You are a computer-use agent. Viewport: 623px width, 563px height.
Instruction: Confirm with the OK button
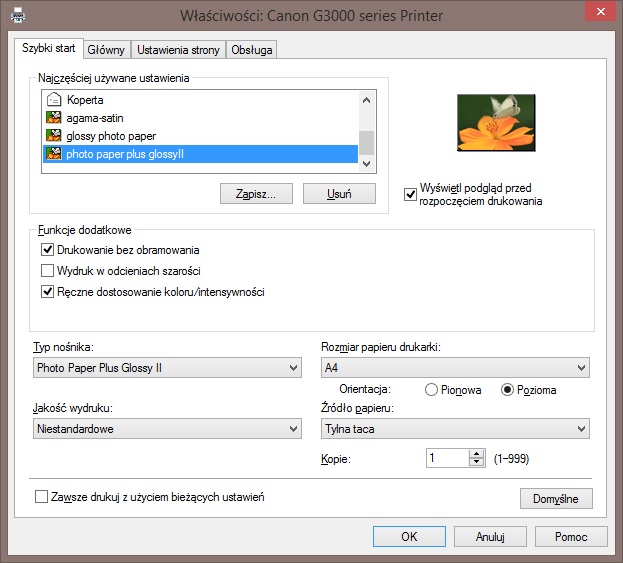click(x=409, y=537)
